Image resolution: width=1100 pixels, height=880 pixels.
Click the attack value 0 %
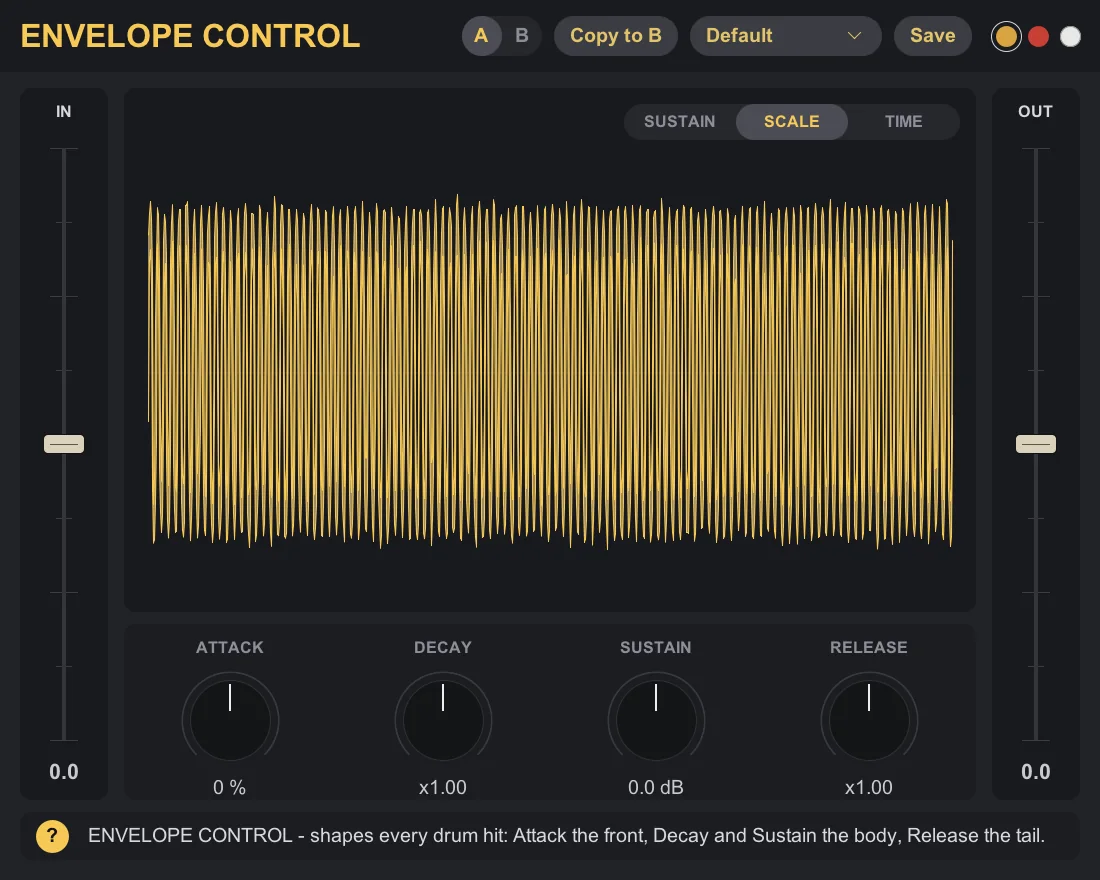[x=229, y=787]
